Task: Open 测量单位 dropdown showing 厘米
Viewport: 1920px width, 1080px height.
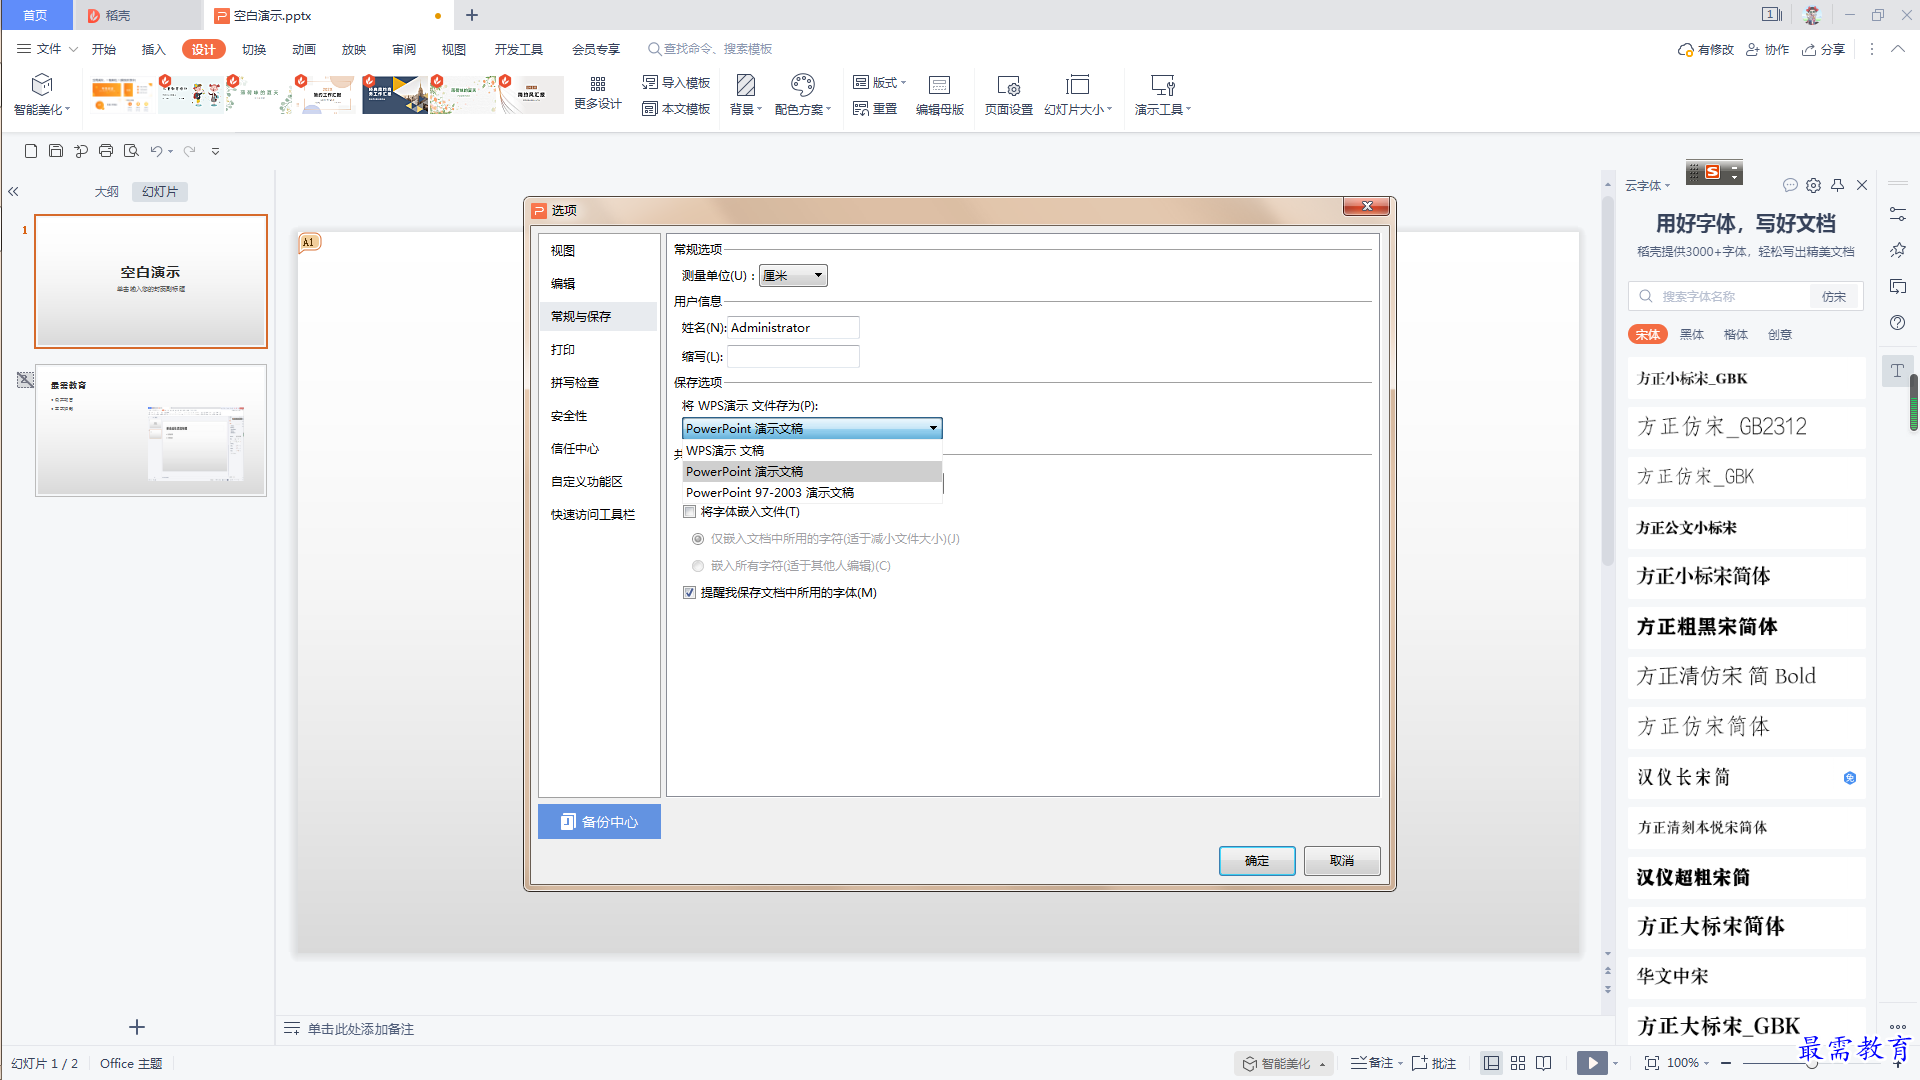Action: [793, 276]
